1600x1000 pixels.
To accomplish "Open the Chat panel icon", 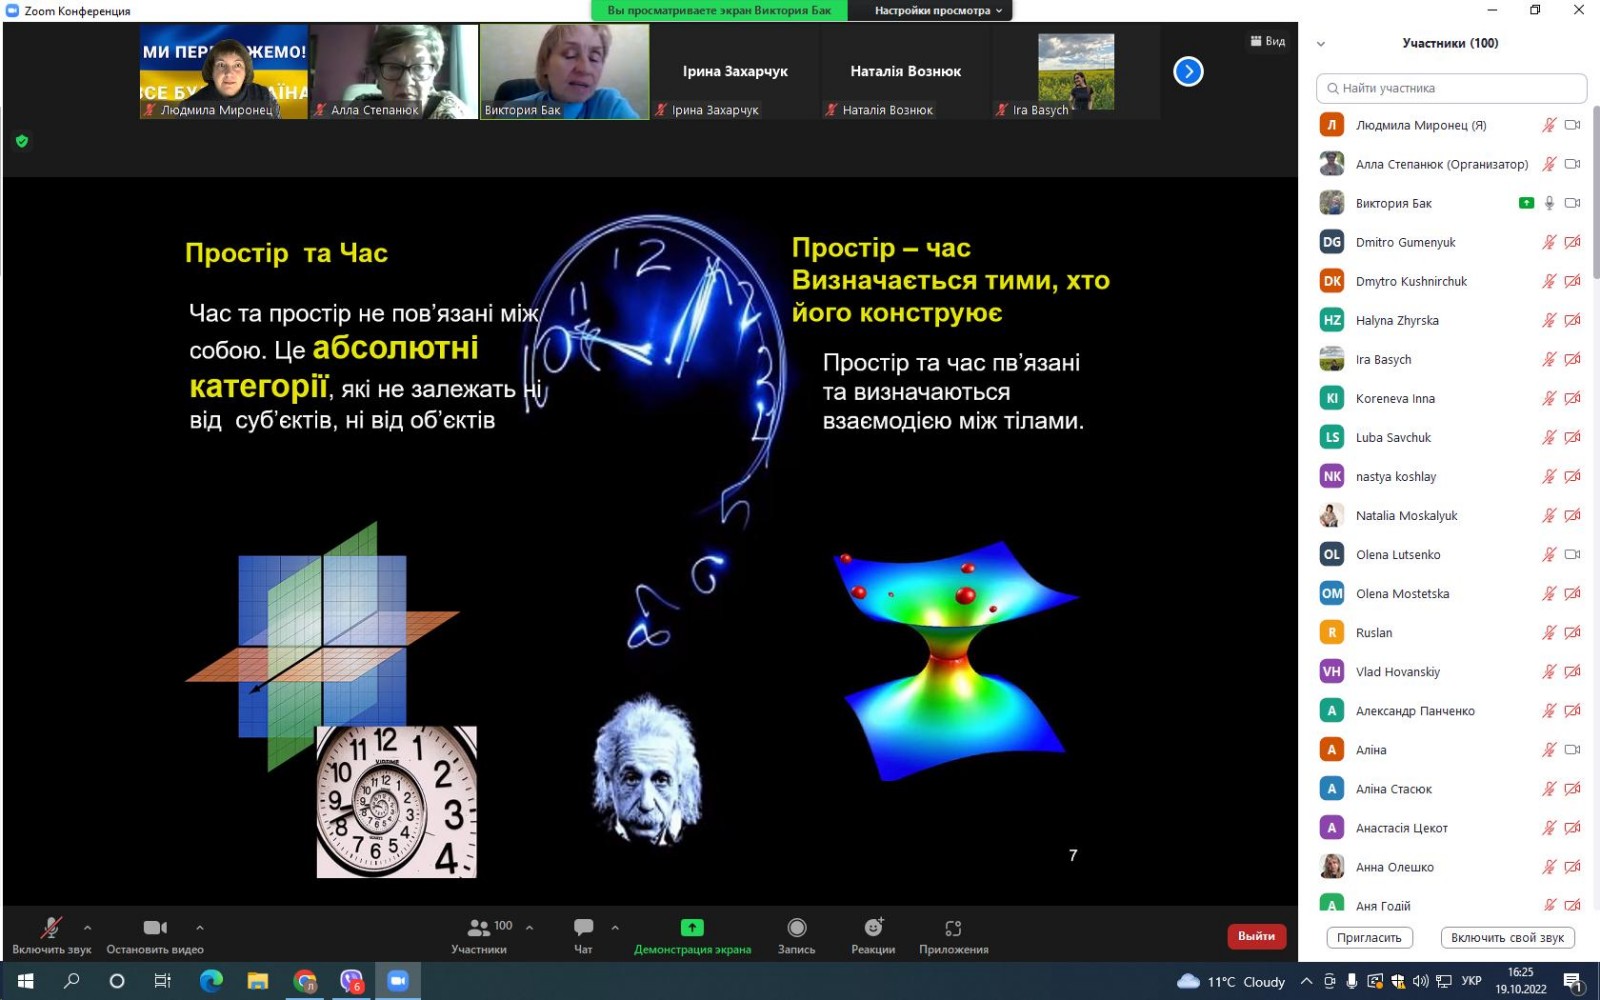I will [x=583, y=928].
